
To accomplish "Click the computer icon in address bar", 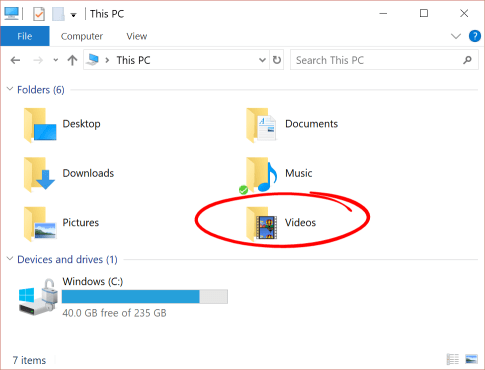I will pos(93,60).
